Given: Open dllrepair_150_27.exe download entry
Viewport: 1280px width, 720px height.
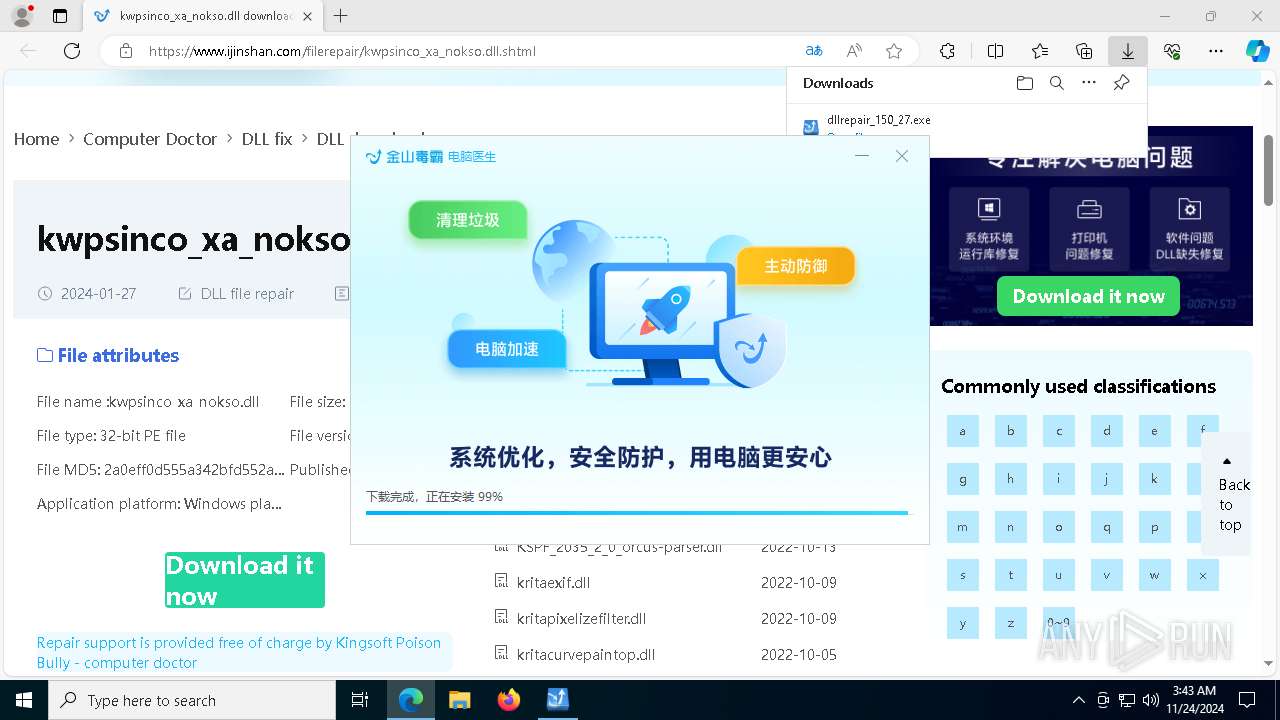Looking at the screenshot, I should pos(879,120).
